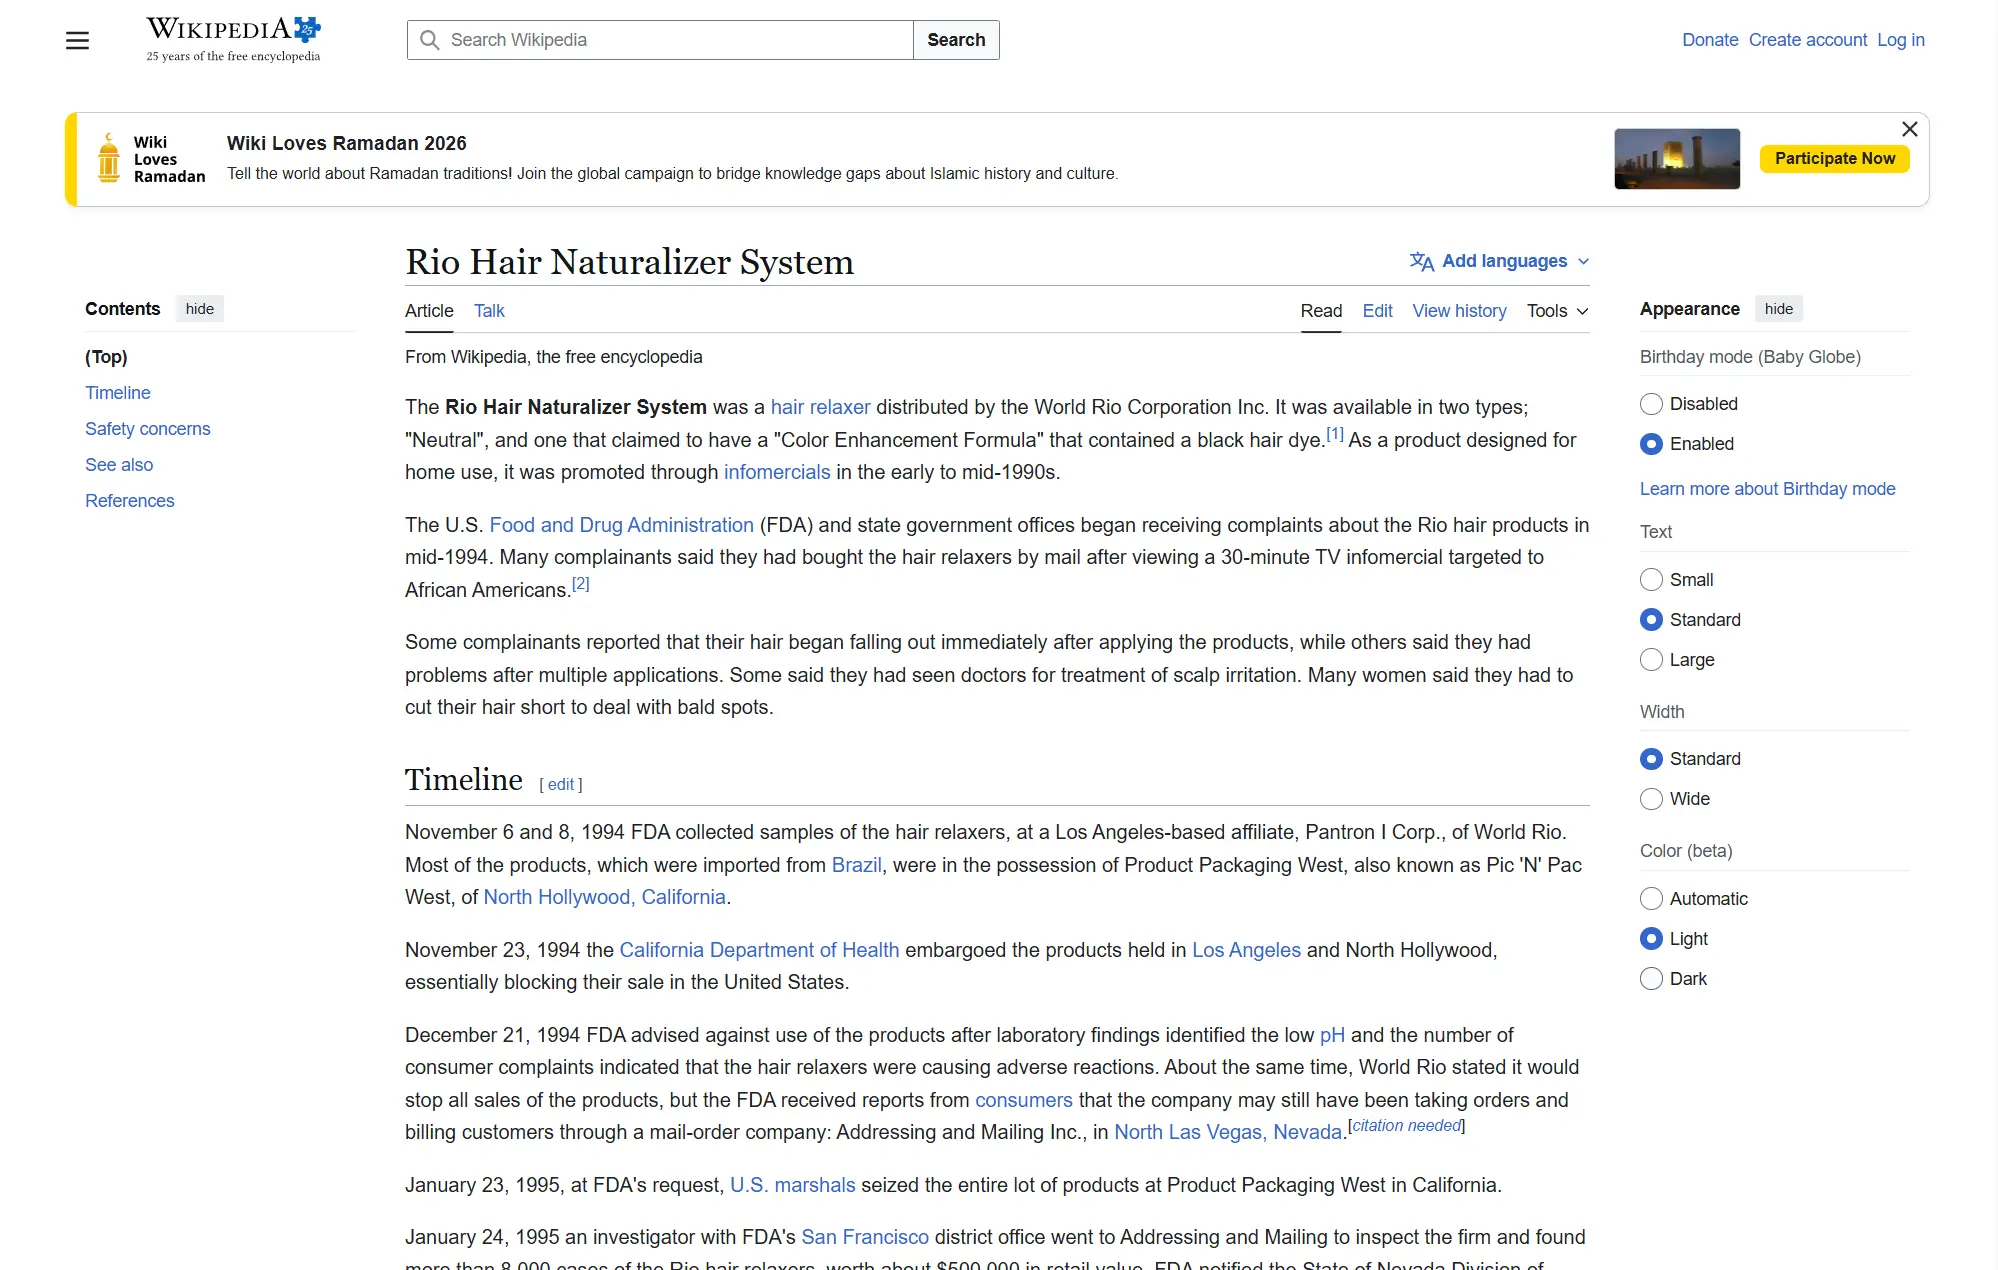Open the hair relaxer link
1998x1270 pixels.
819,407
